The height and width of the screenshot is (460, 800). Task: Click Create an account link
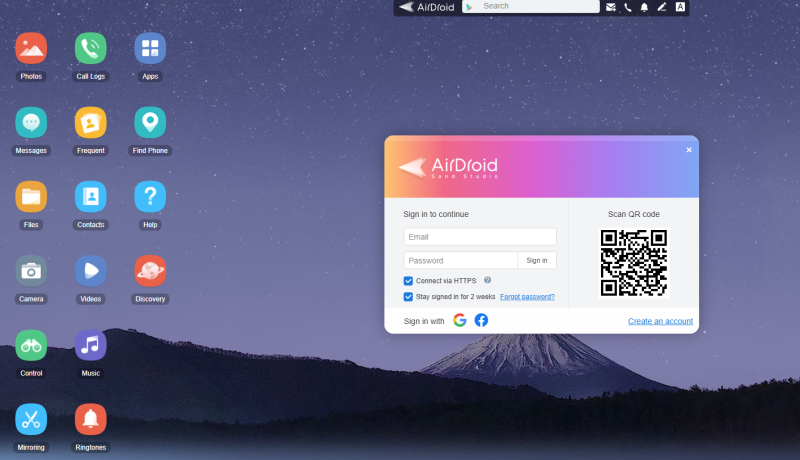[660, 321]
